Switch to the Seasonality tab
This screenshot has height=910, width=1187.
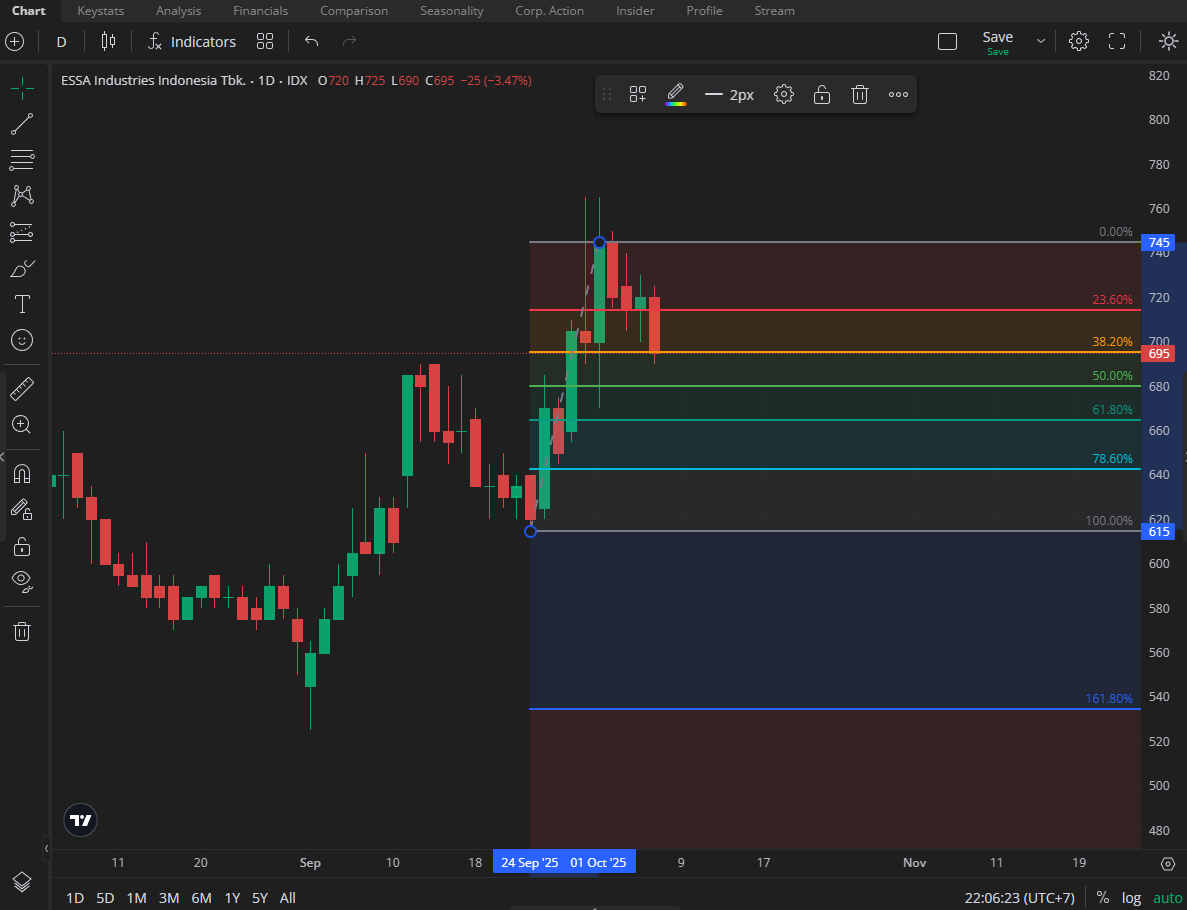[452, 11]
